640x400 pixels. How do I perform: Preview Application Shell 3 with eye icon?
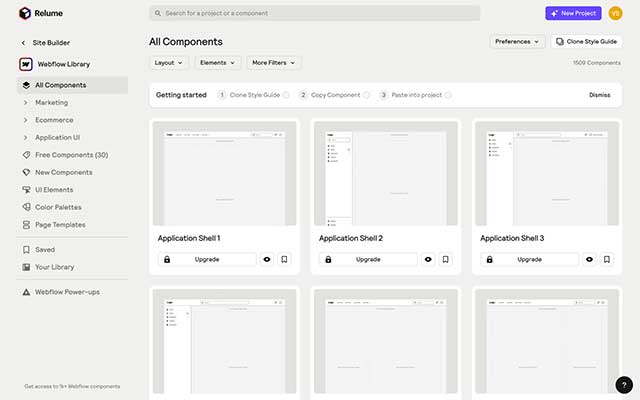589,259
